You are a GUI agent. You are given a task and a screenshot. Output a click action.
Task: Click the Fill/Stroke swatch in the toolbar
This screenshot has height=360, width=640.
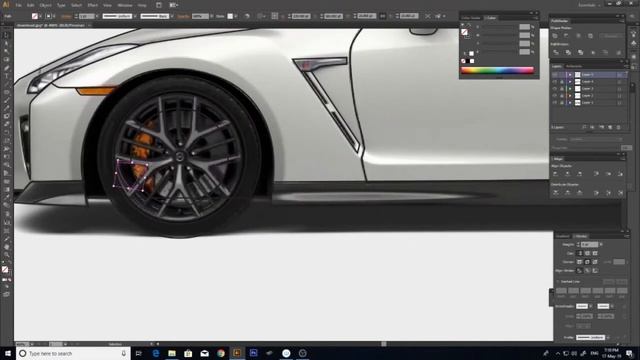(x=5, y=270)
